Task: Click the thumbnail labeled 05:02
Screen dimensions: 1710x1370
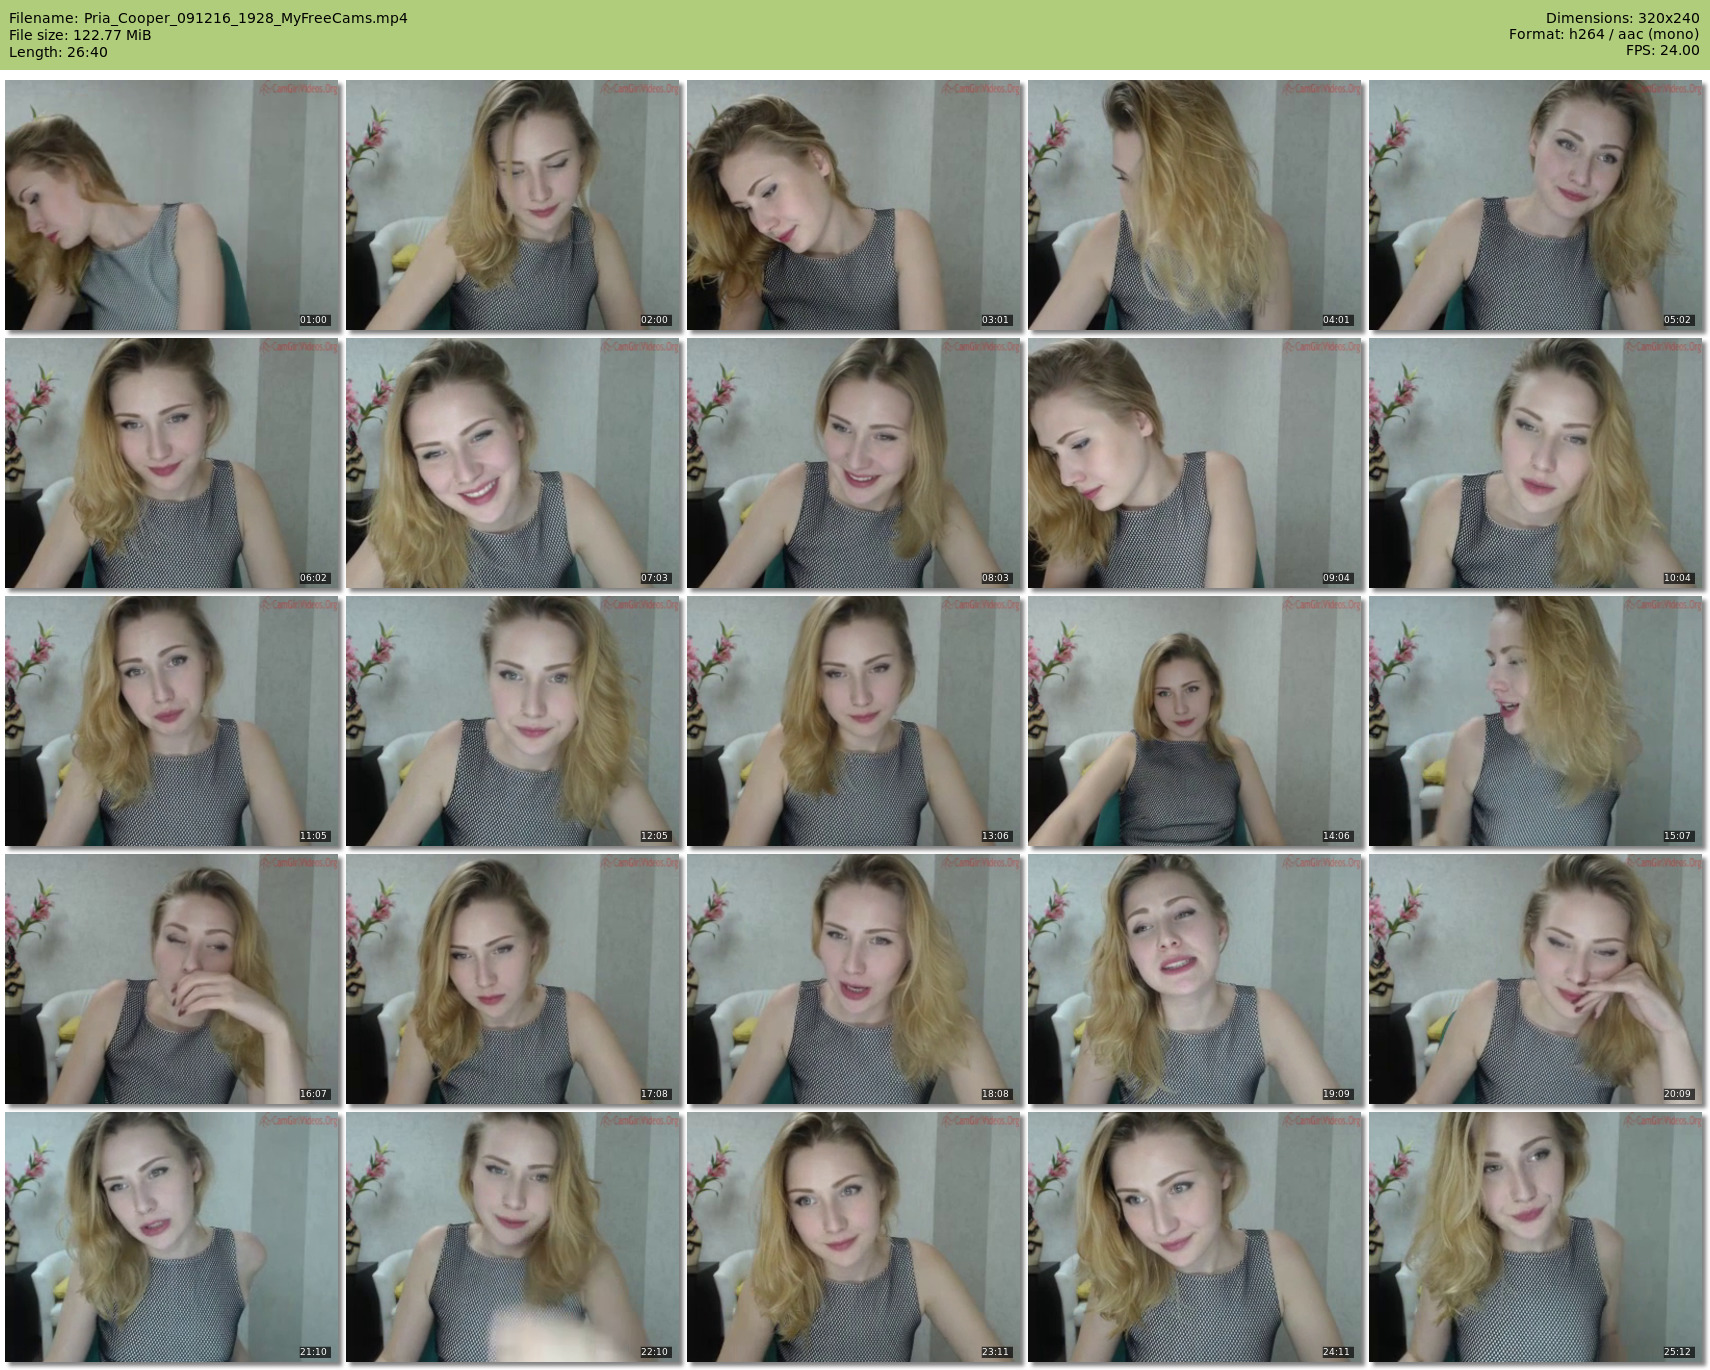Action: point(1537,205)
